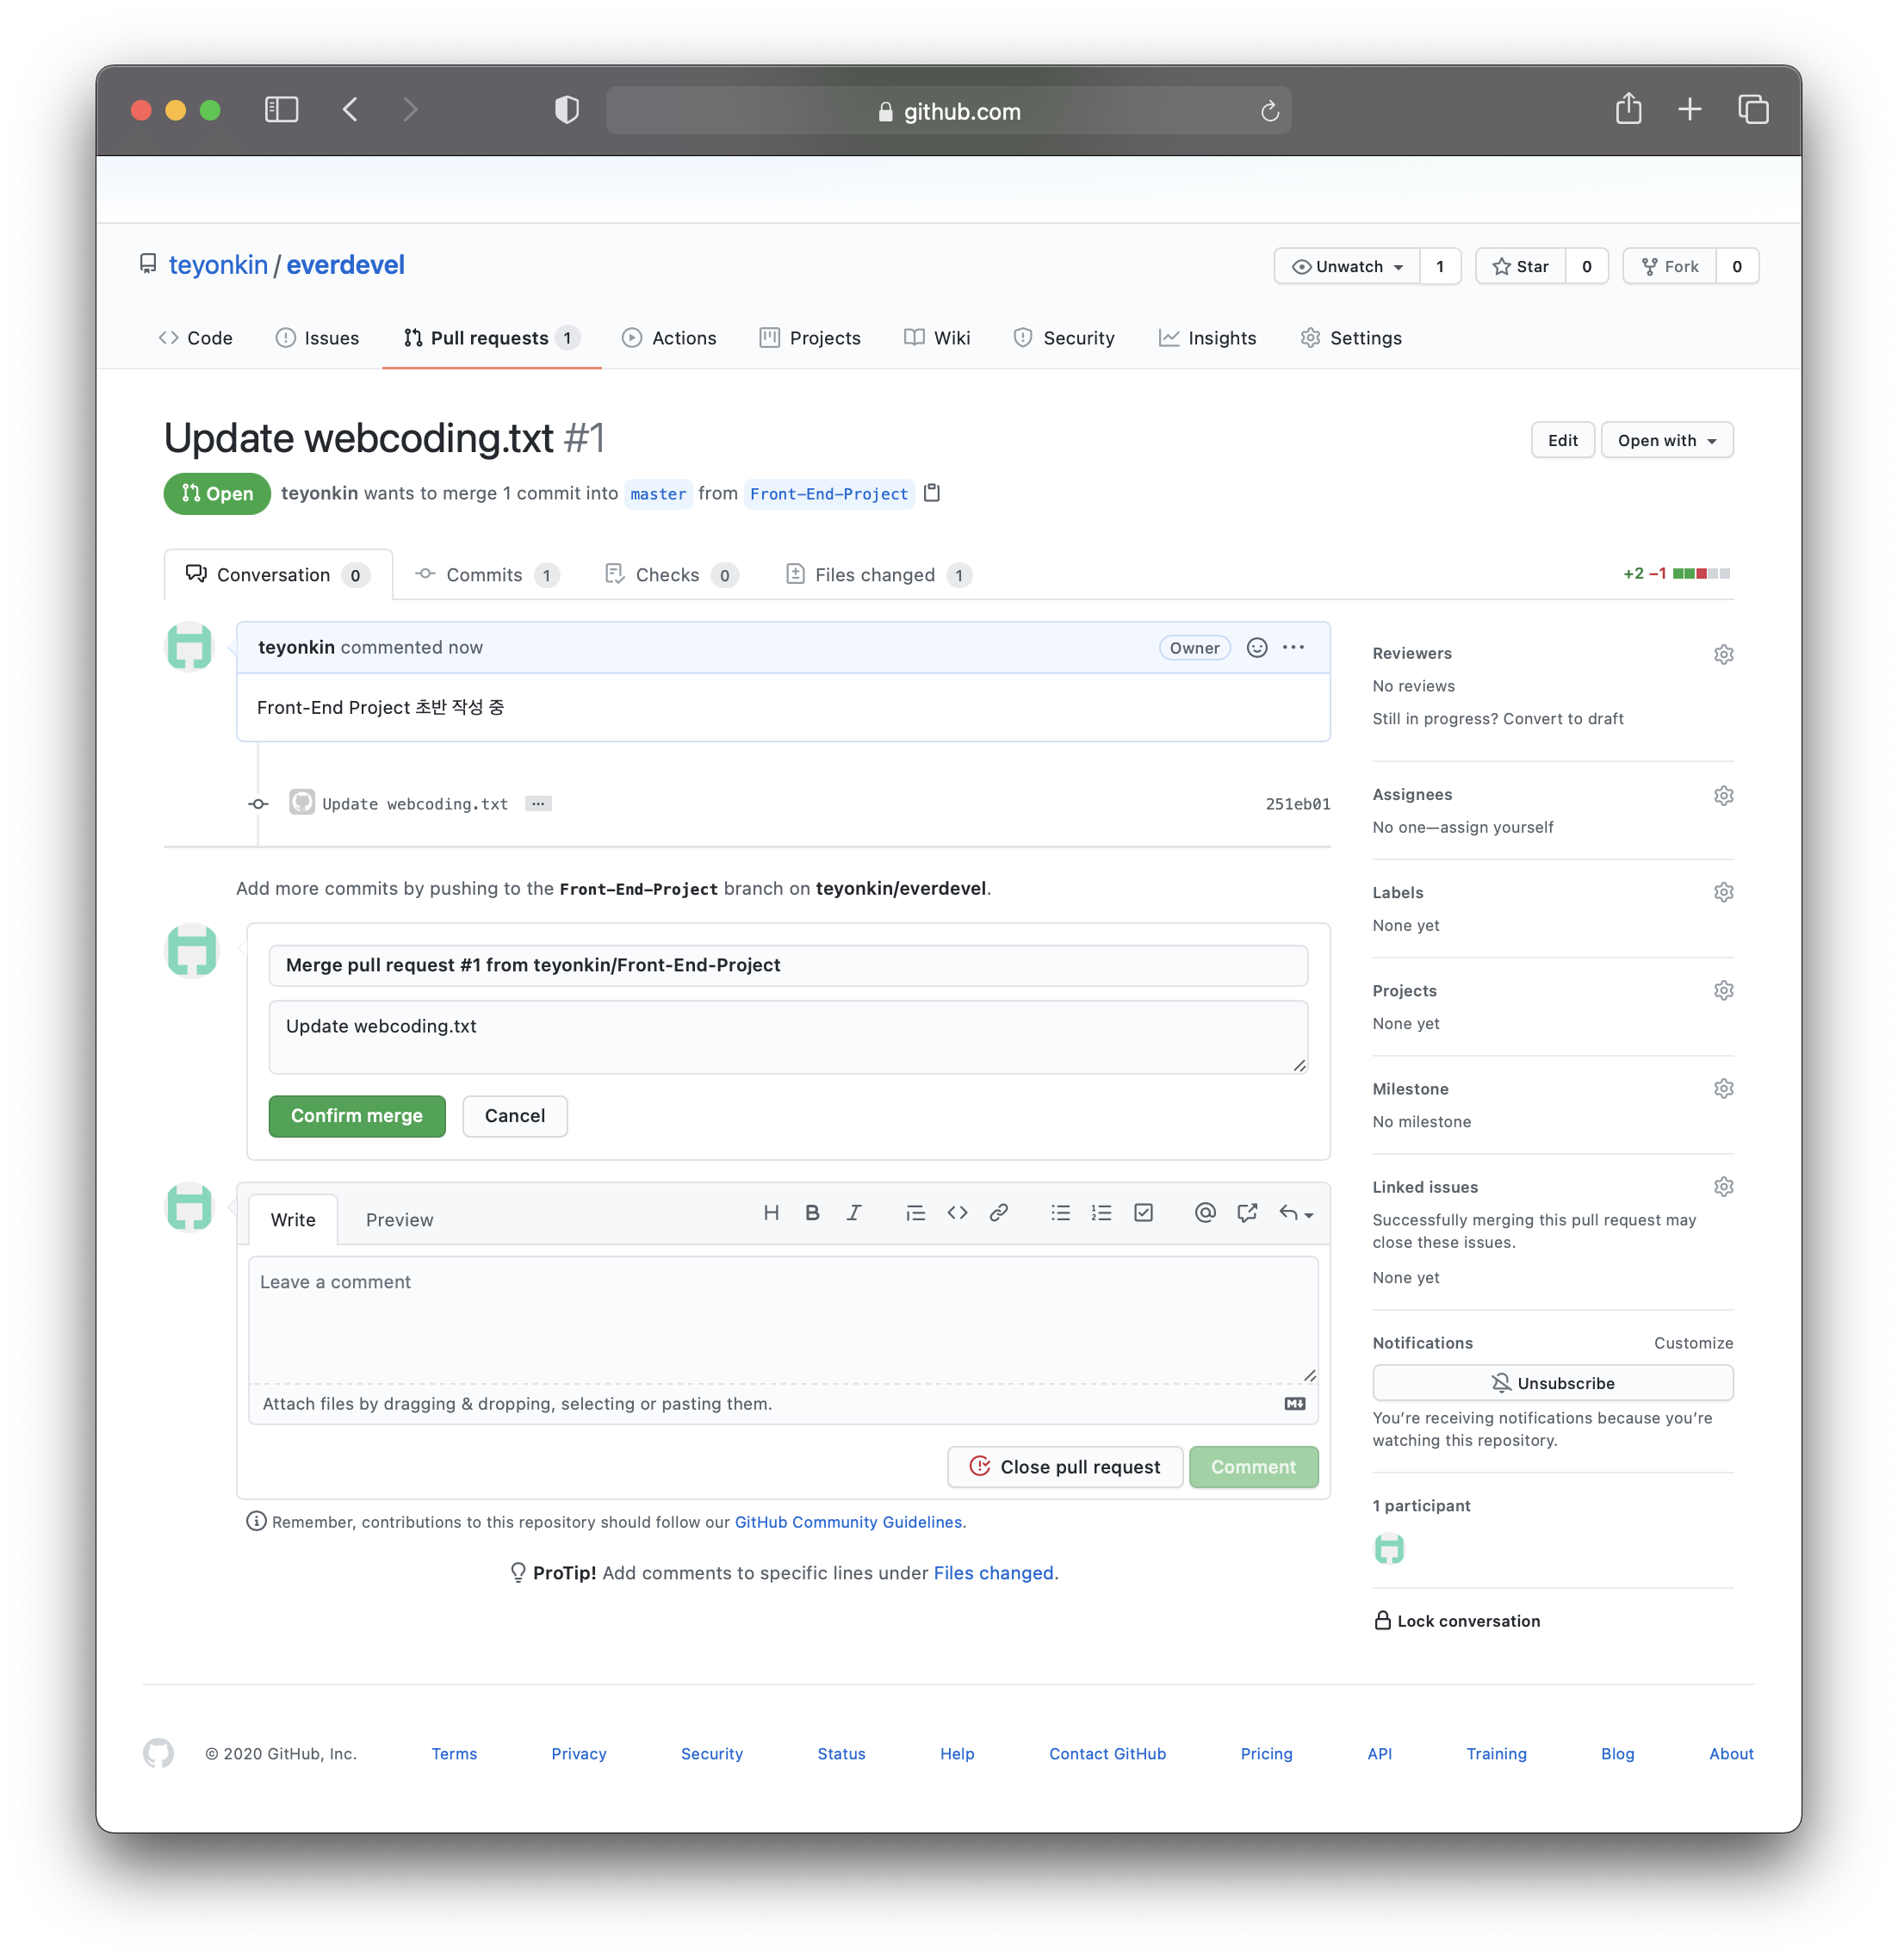Open the comment options ellipsis menu

pyautogui.click(x=1293, y=647)
